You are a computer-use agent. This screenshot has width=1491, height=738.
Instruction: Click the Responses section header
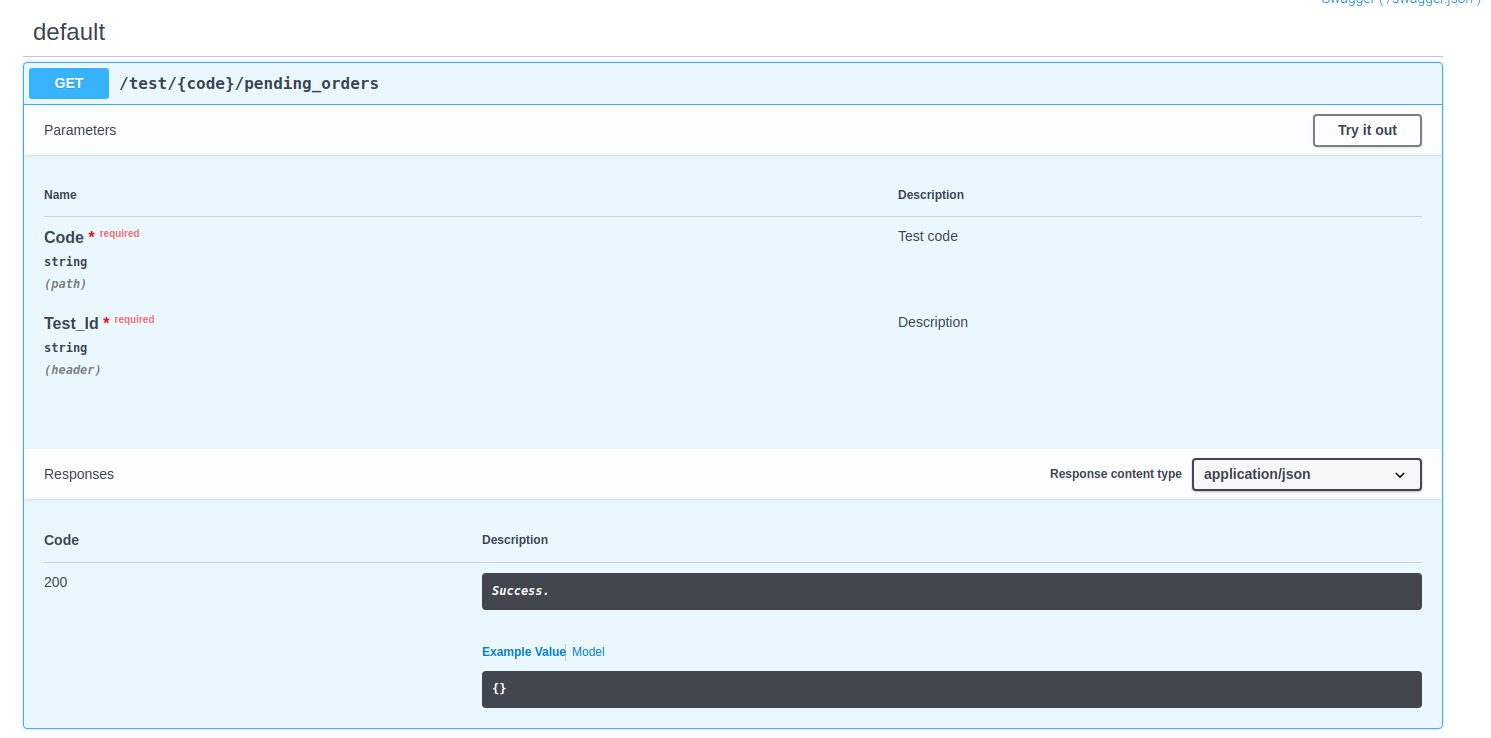(x=78, y=474)
